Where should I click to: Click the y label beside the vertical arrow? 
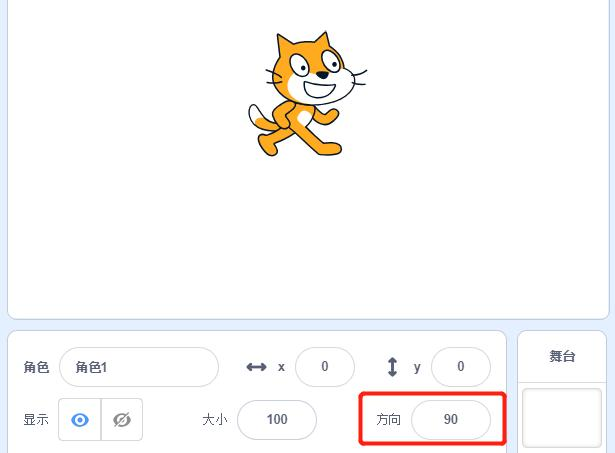click(417, 368)
